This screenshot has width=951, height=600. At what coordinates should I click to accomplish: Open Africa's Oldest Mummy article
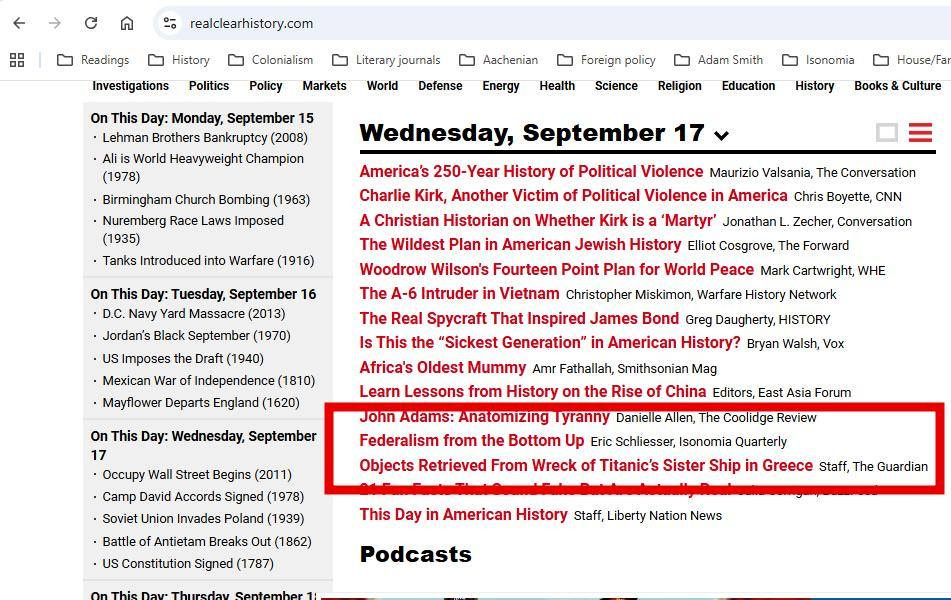[442, 368]
